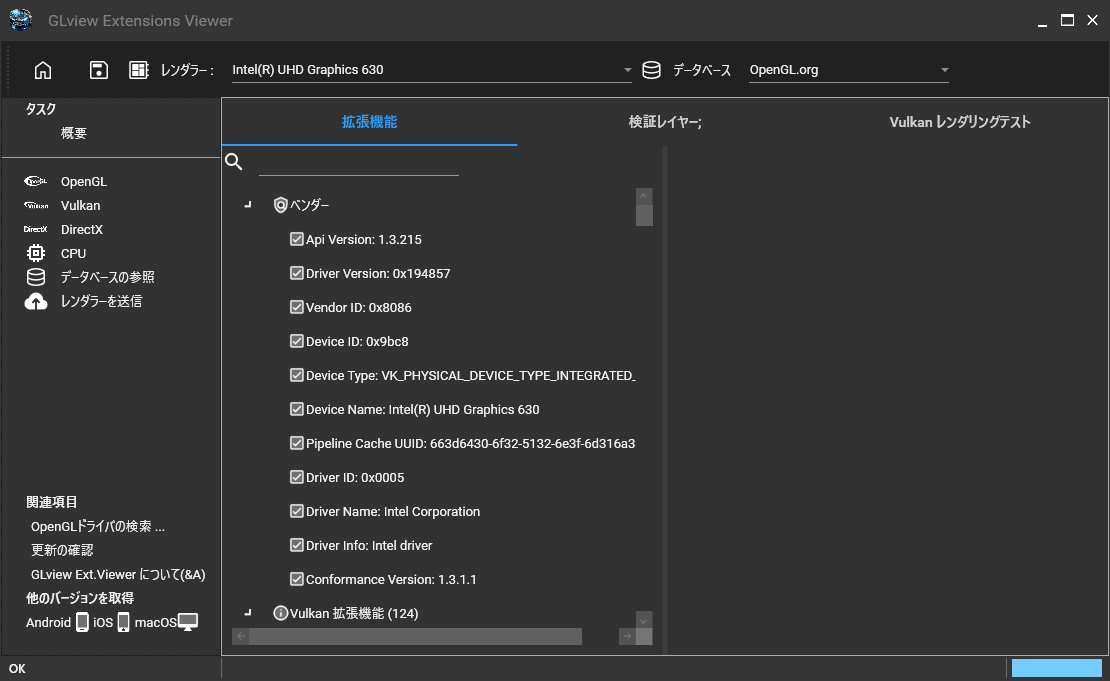1110x681 pixels.
Task: Toggle the Device ID: 0x9bc8 checkbox
Action: pos(297,341)
